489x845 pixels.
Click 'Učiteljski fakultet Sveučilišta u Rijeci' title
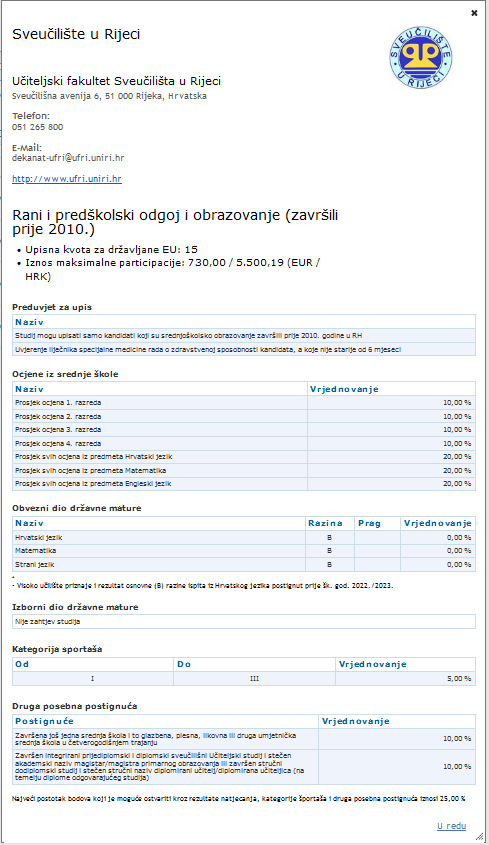pyautogui.click(x=116, y=81)
